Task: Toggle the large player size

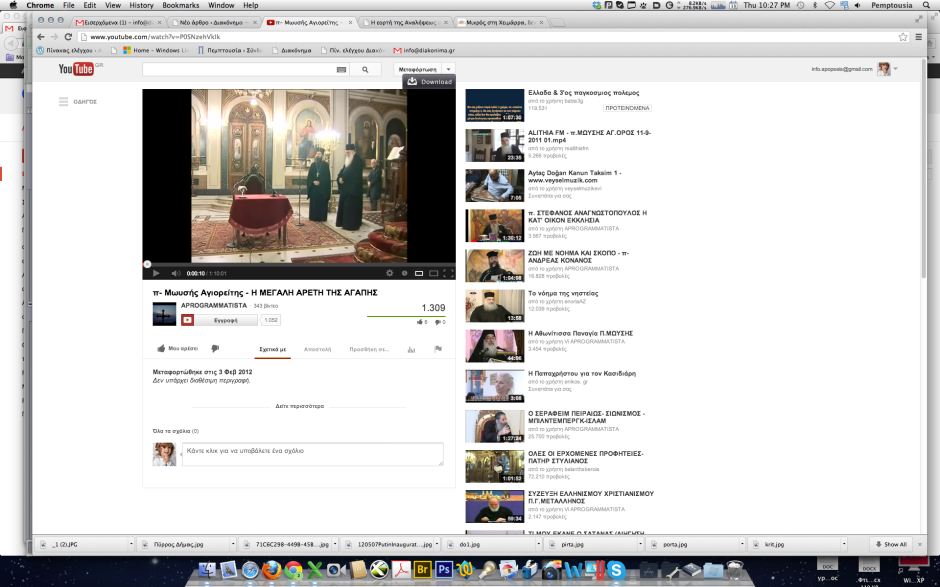Action: (433, 272)
